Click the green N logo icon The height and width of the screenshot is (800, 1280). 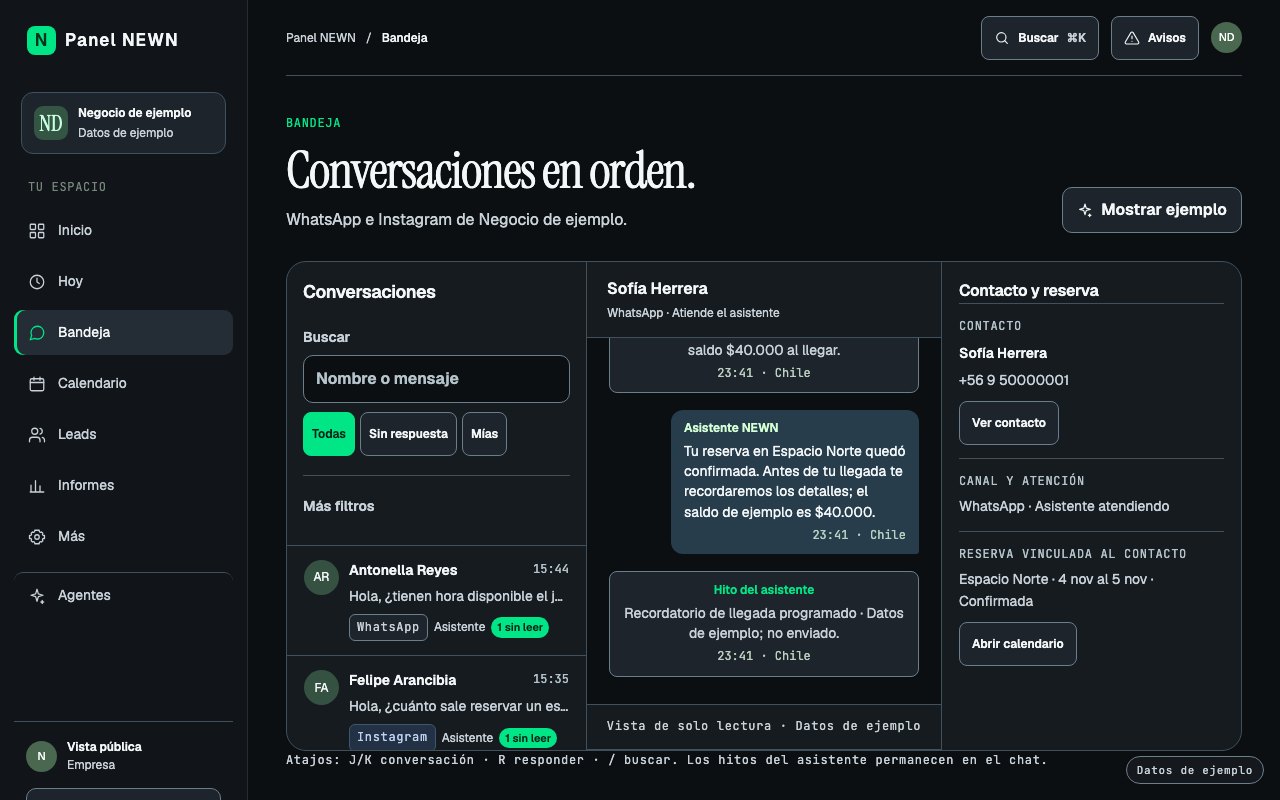pyautogui.click(x=41, y=40)
